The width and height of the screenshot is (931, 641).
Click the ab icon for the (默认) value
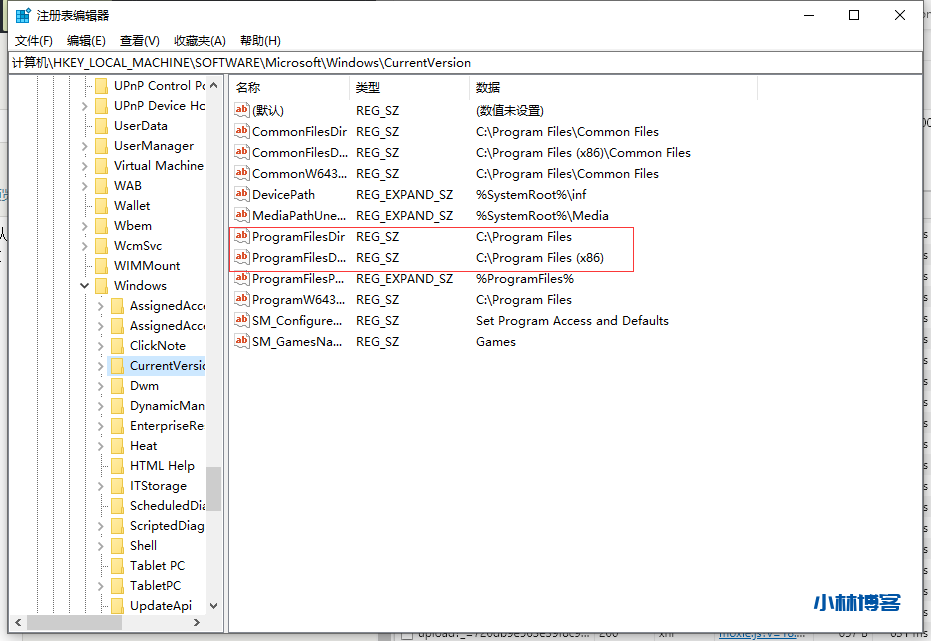tap(241, 111)
